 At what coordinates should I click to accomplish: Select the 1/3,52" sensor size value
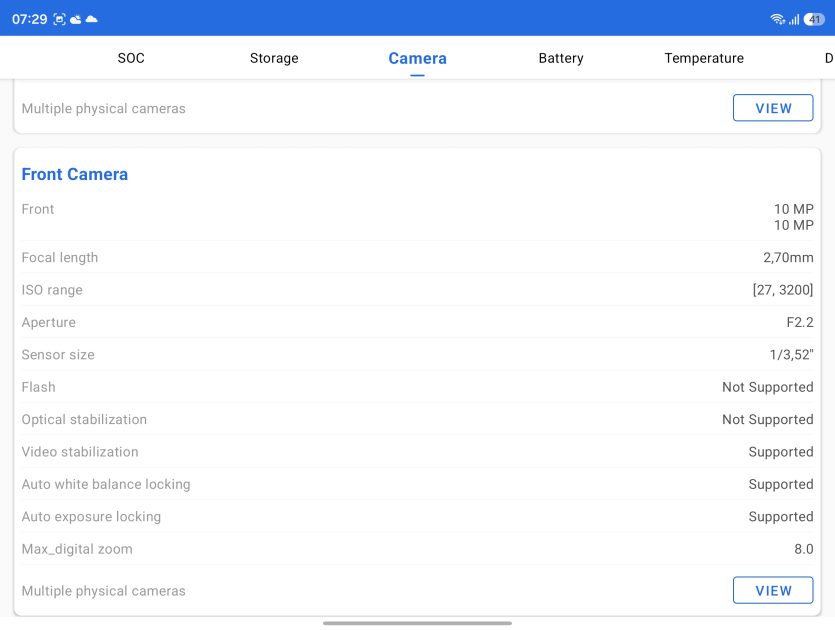791,355
